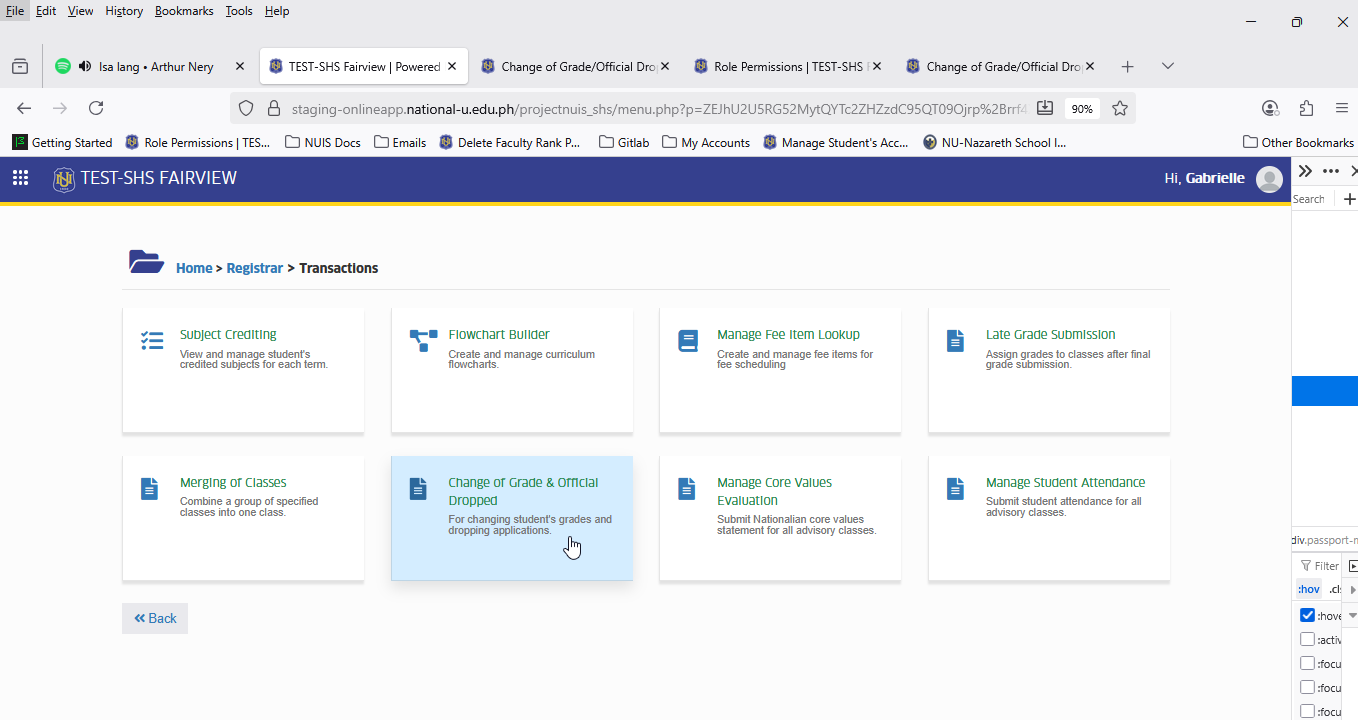
Task: Click the 90% zoom level indicator
Action: tap(1081, 108)
